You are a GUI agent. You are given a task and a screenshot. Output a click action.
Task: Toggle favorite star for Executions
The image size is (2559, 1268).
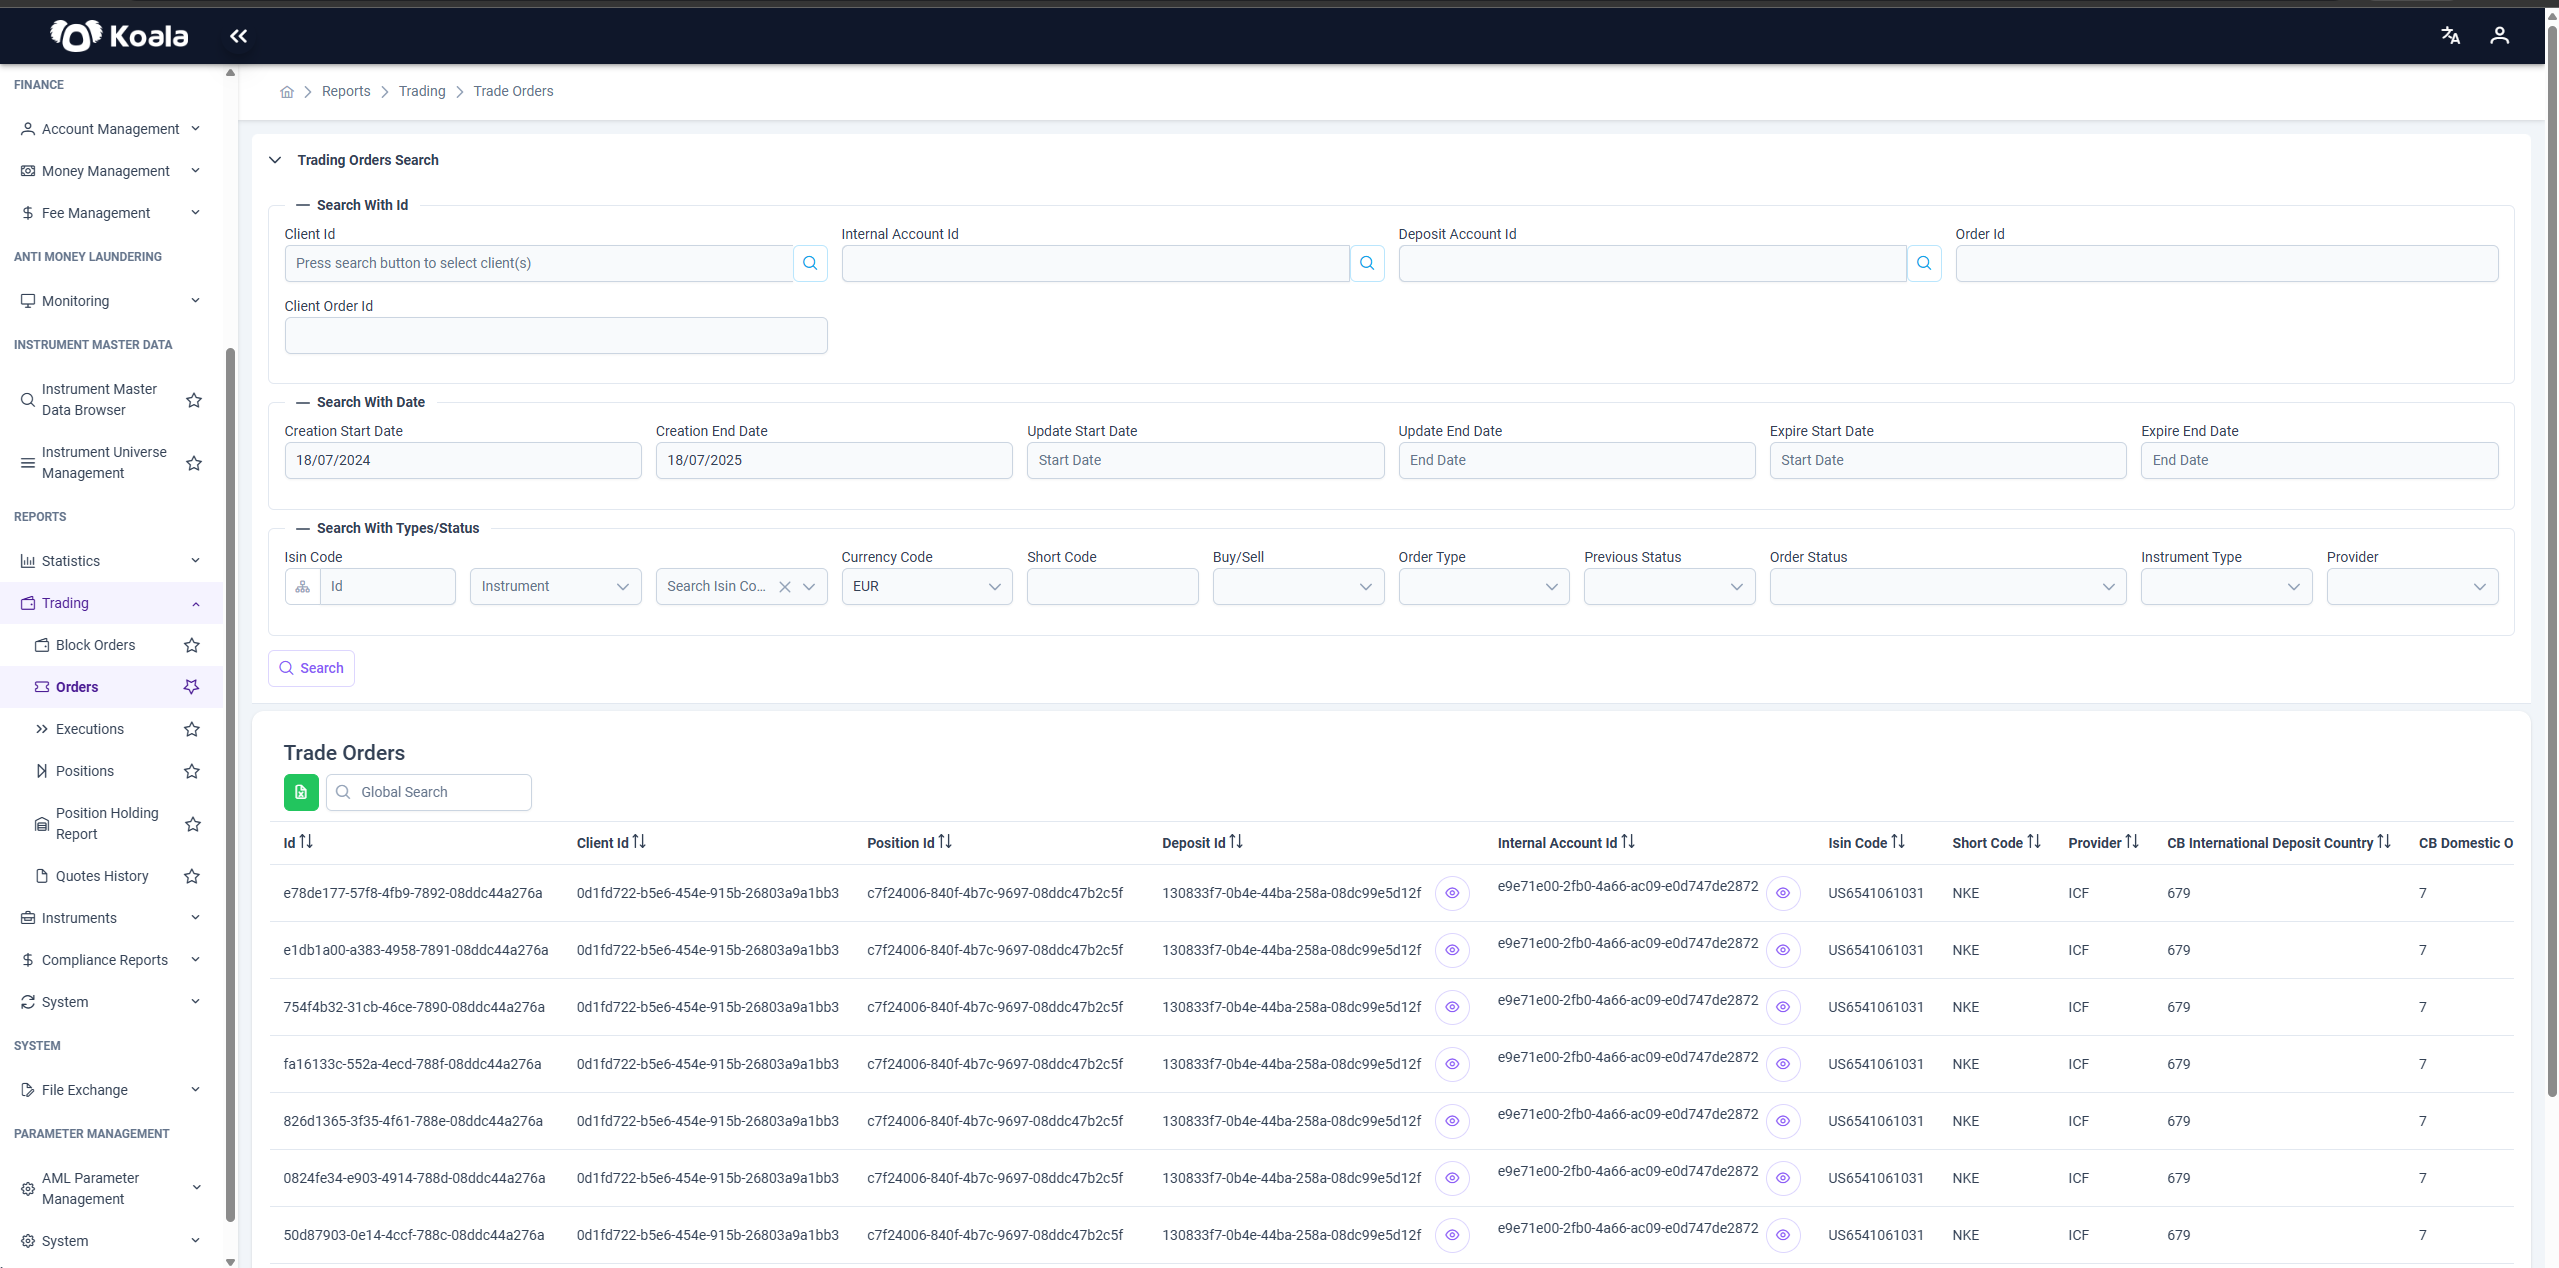click(192, 729)
